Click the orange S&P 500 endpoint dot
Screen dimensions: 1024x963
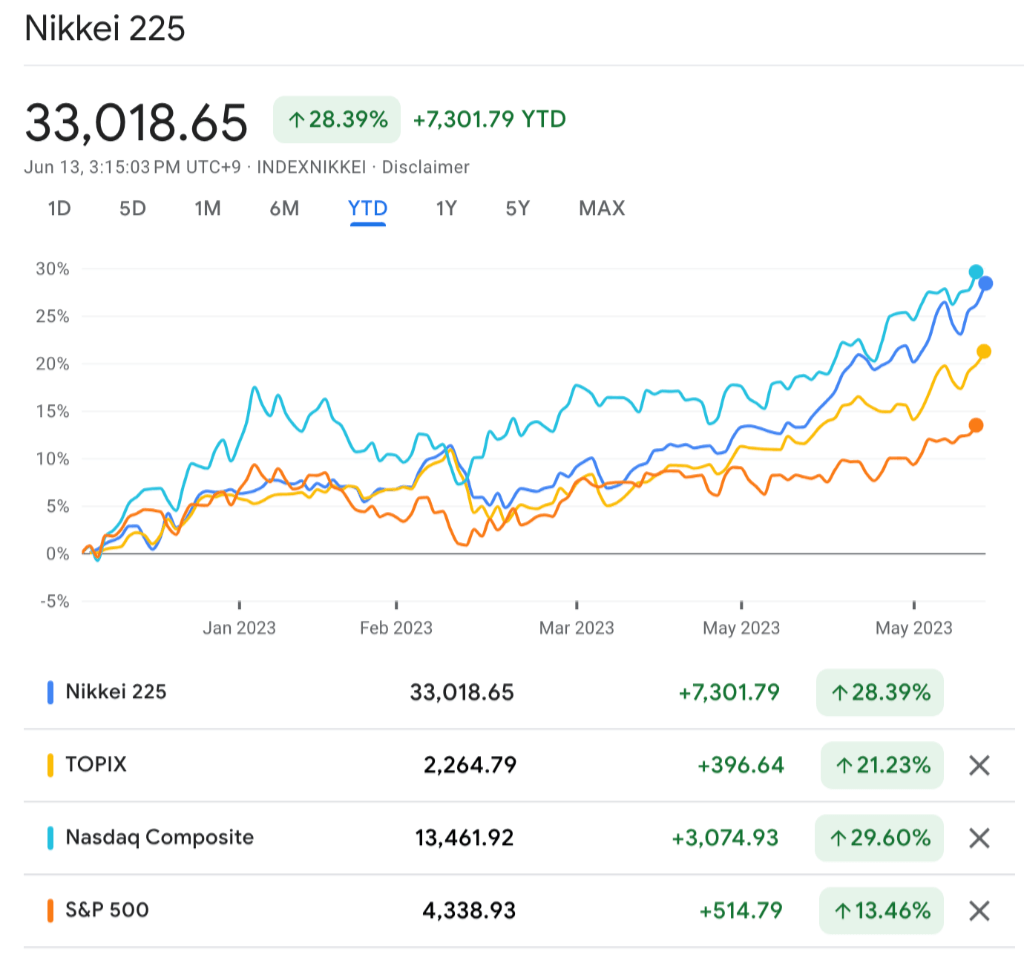(976, 426)
